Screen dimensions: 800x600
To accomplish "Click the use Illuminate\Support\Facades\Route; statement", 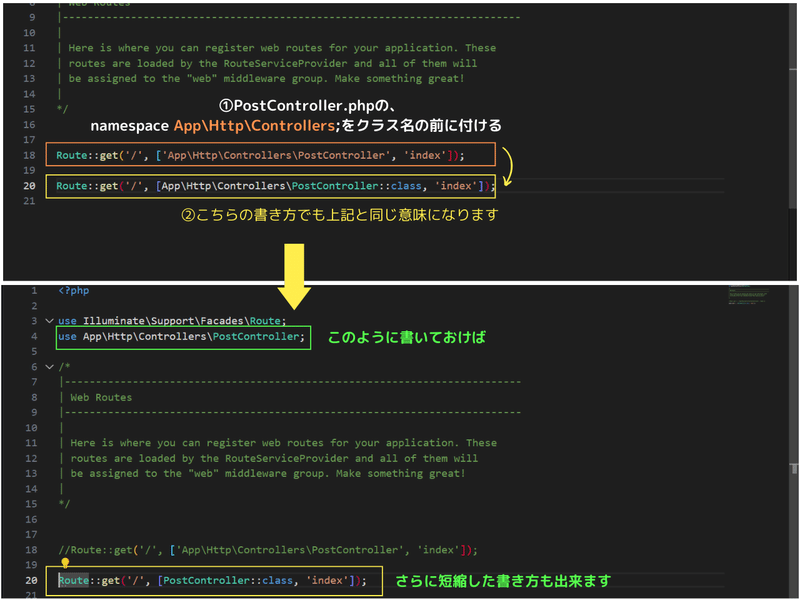I will (172, 321).
